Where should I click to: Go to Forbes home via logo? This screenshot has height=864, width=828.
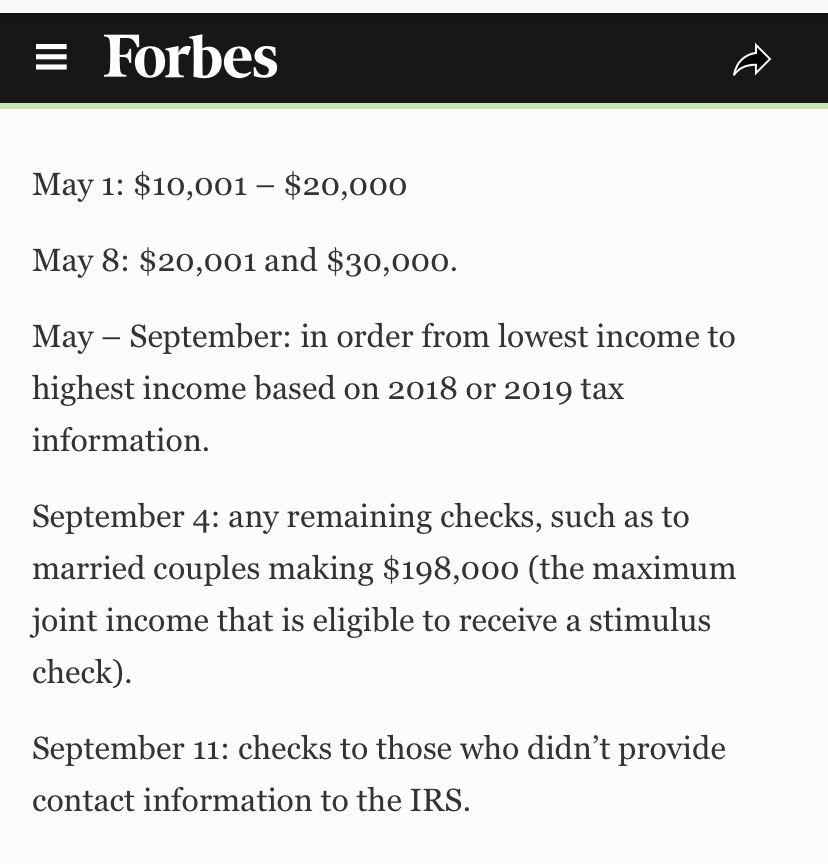point(191,57)
